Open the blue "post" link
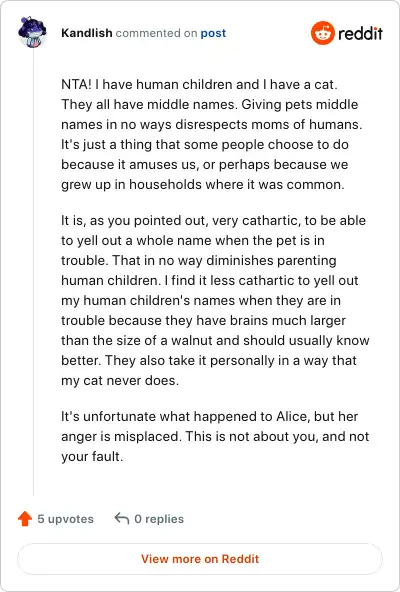The width and height of the screenshot is (400, 592). [x=213, y=33]
